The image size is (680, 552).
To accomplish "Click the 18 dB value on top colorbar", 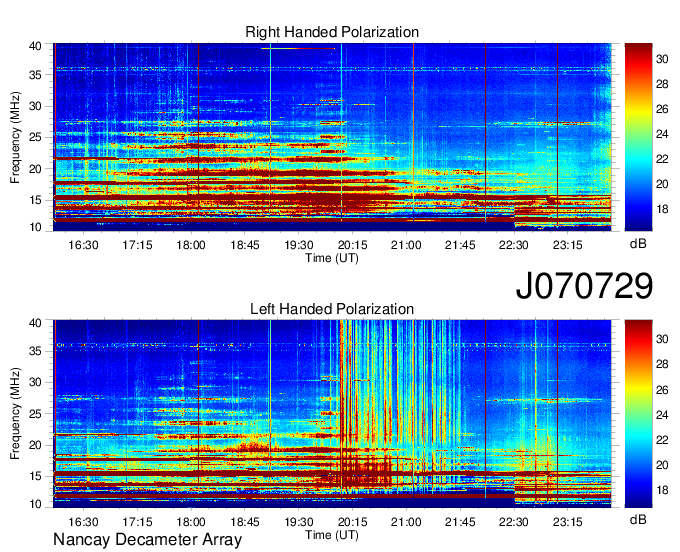I will pos(662,209).
